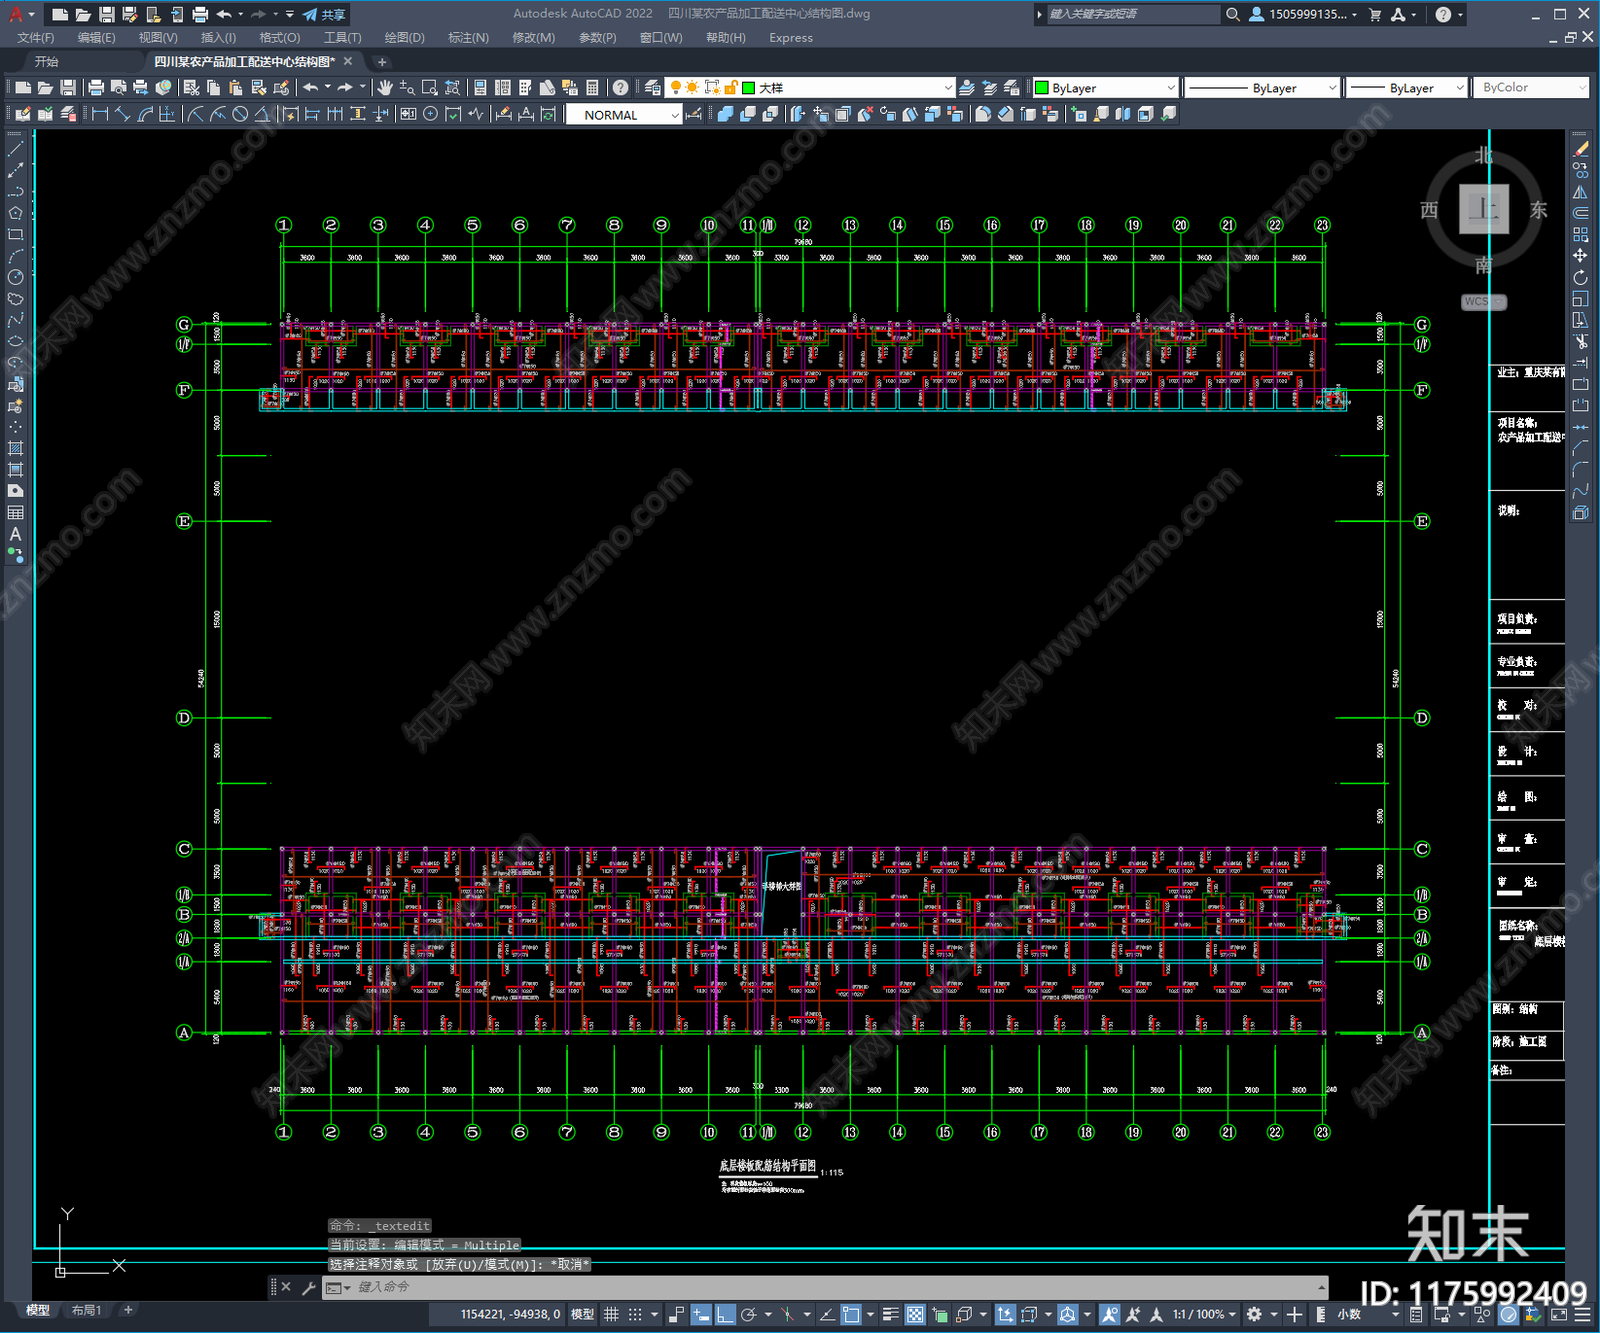Select the Linear dimension tool
The image size is (1600, 1333).
pyautogui.click(x=100, y=114)
